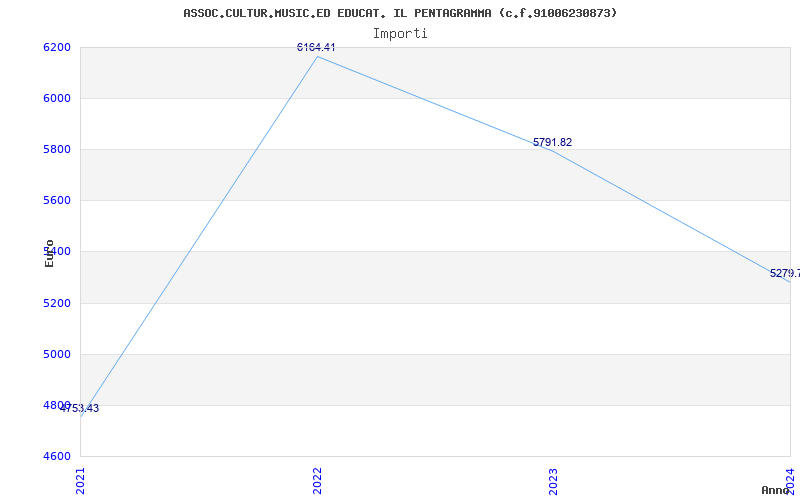
Task: Select the 6000 y-axis value
Action: click(x=57, y=98)
